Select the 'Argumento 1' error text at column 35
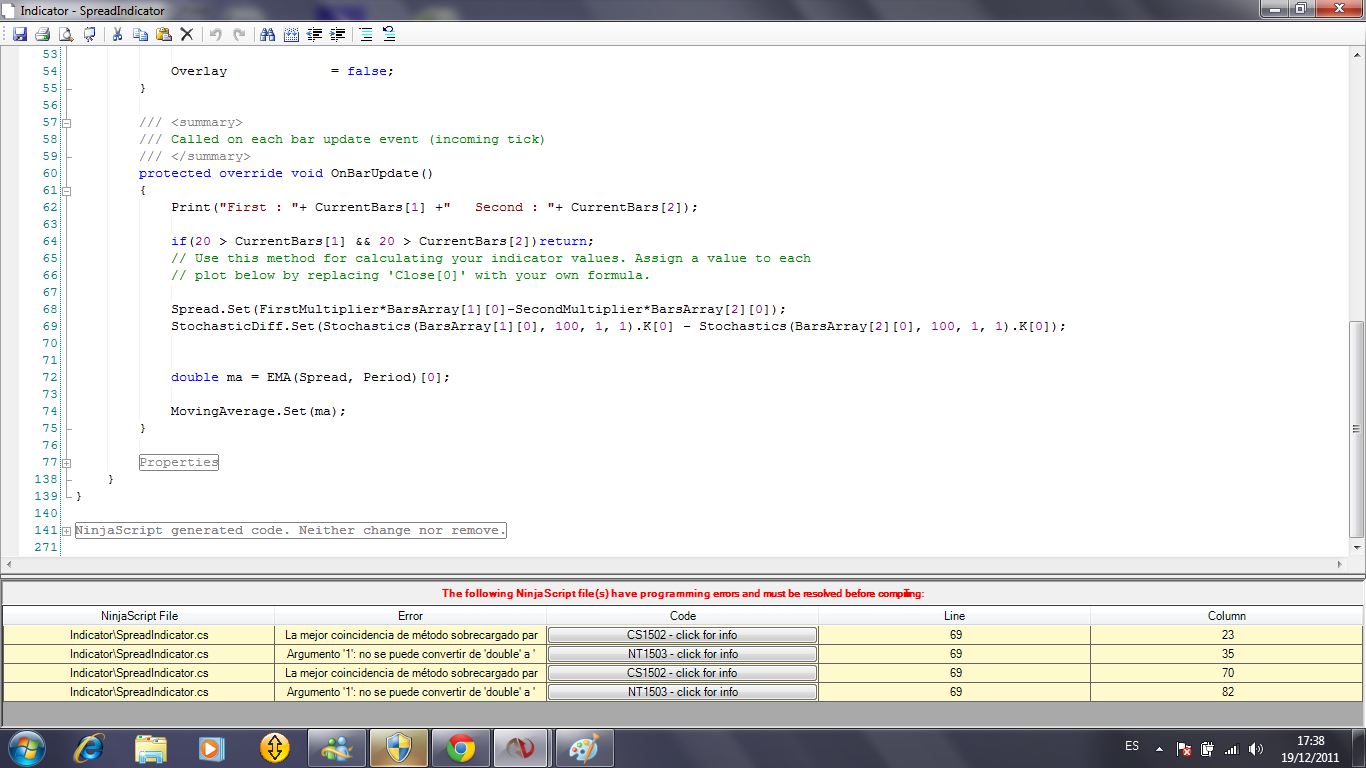 [x=411, y=654]
